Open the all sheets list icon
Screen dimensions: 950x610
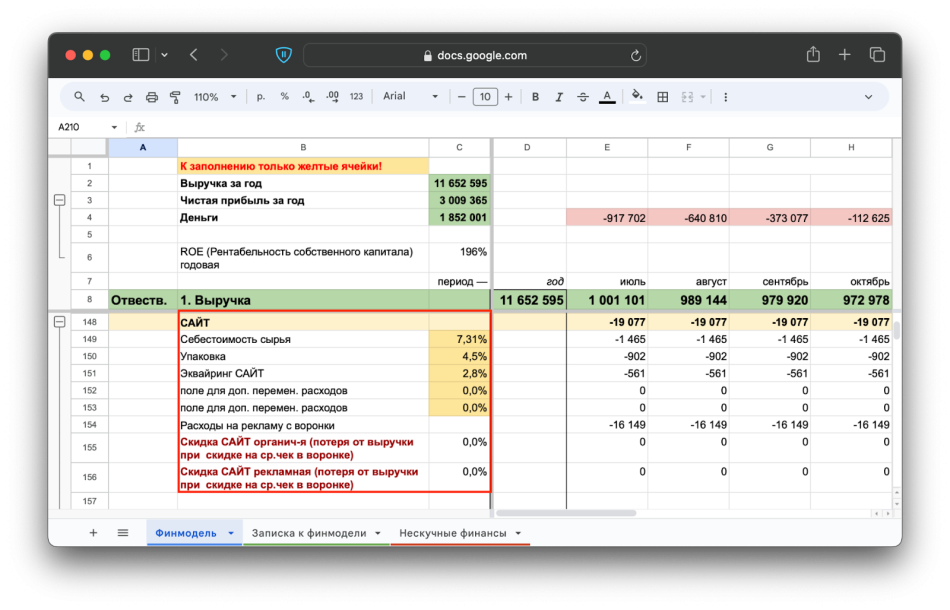123,533
